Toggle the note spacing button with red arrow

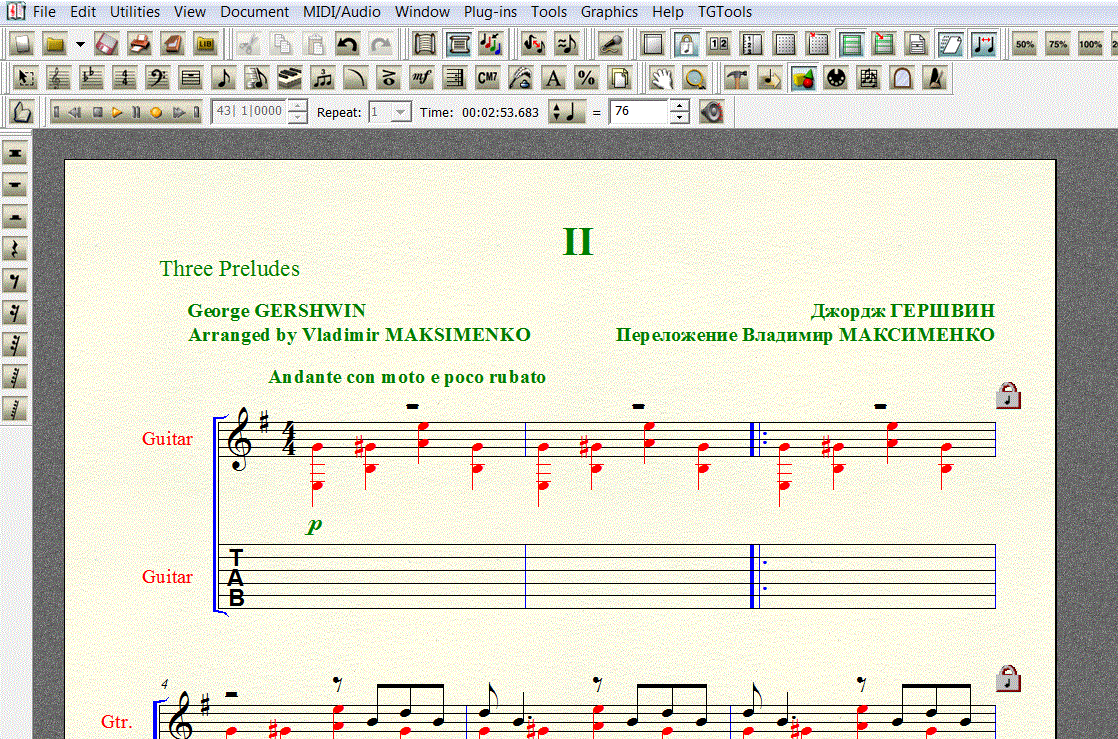tap(983, 44)
